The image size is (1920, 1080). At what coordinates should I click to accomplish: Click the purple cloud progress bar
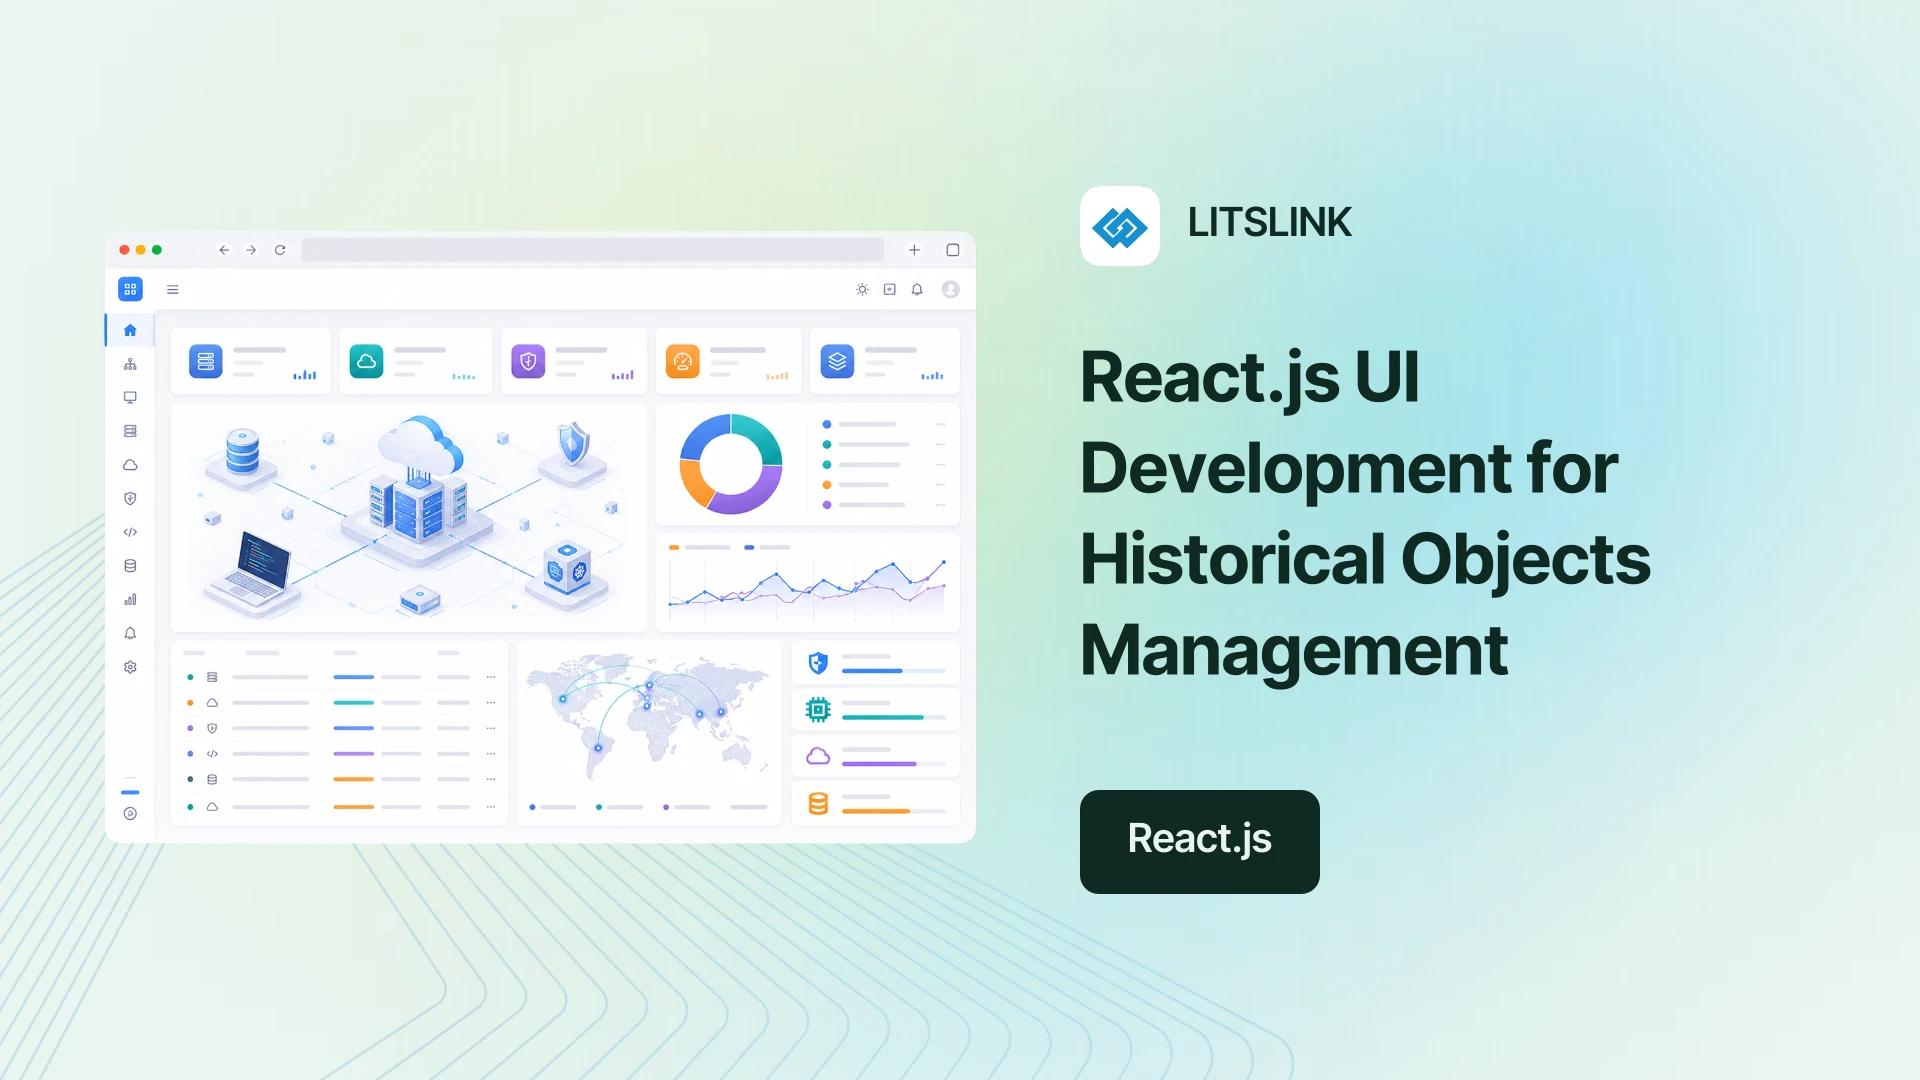894,764
